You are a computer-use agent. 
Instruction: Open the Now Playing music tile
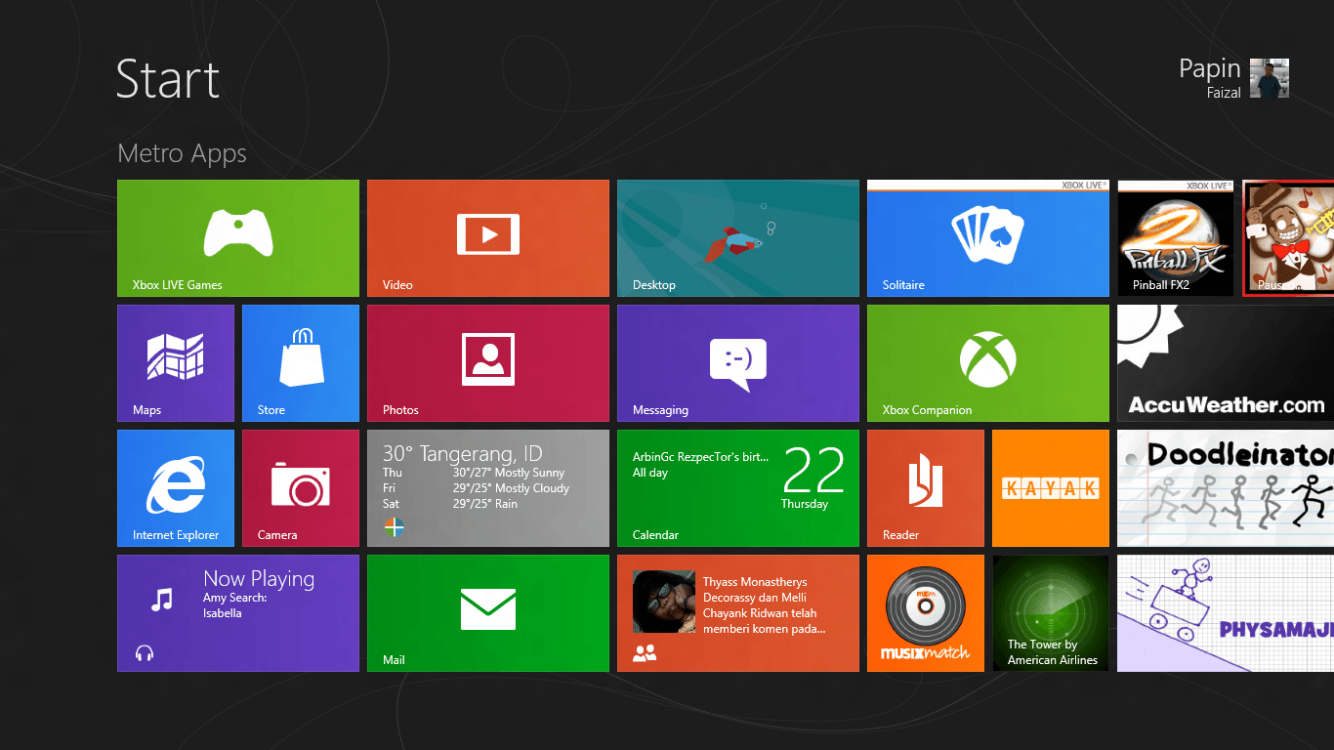[x=238, y=613]
